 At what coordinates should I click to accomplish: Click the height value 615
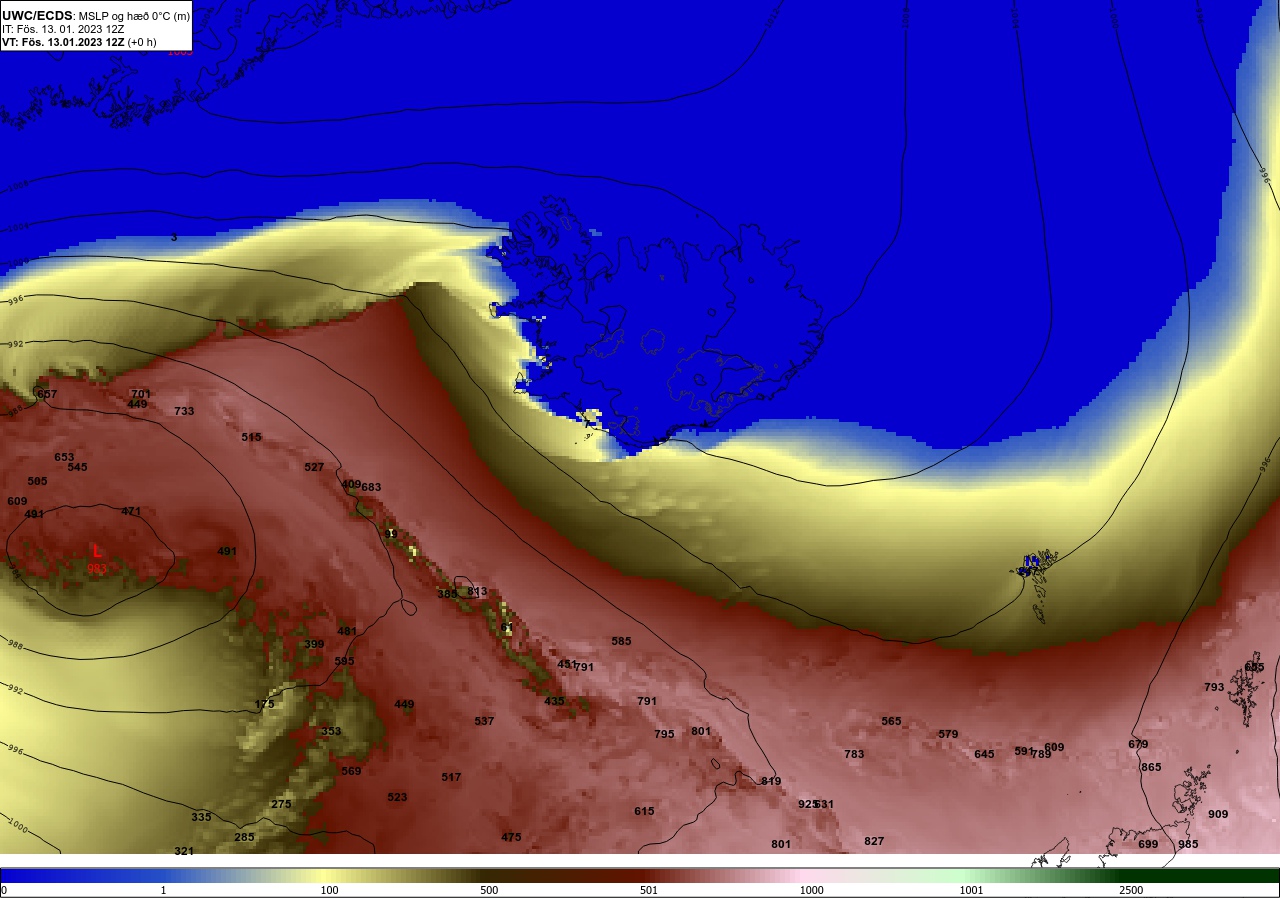point(644,811)
